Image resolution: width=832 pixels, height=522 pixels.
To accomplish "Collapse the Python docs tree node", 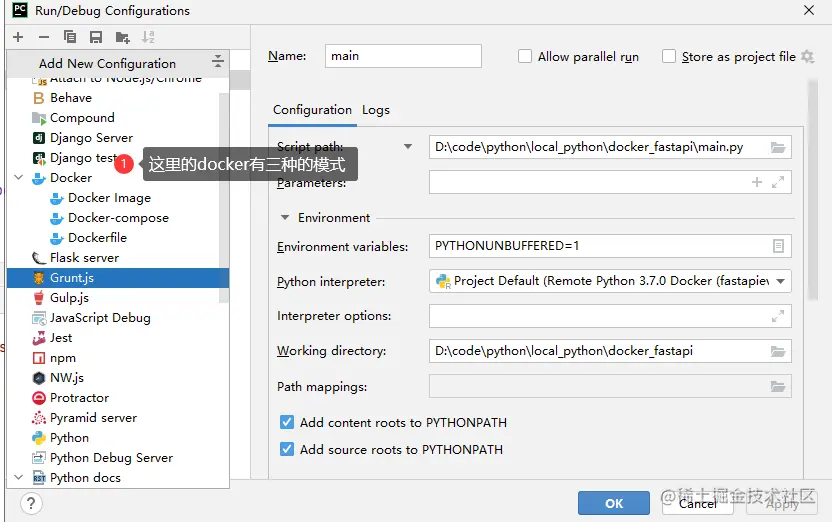I will coord(19,477).
